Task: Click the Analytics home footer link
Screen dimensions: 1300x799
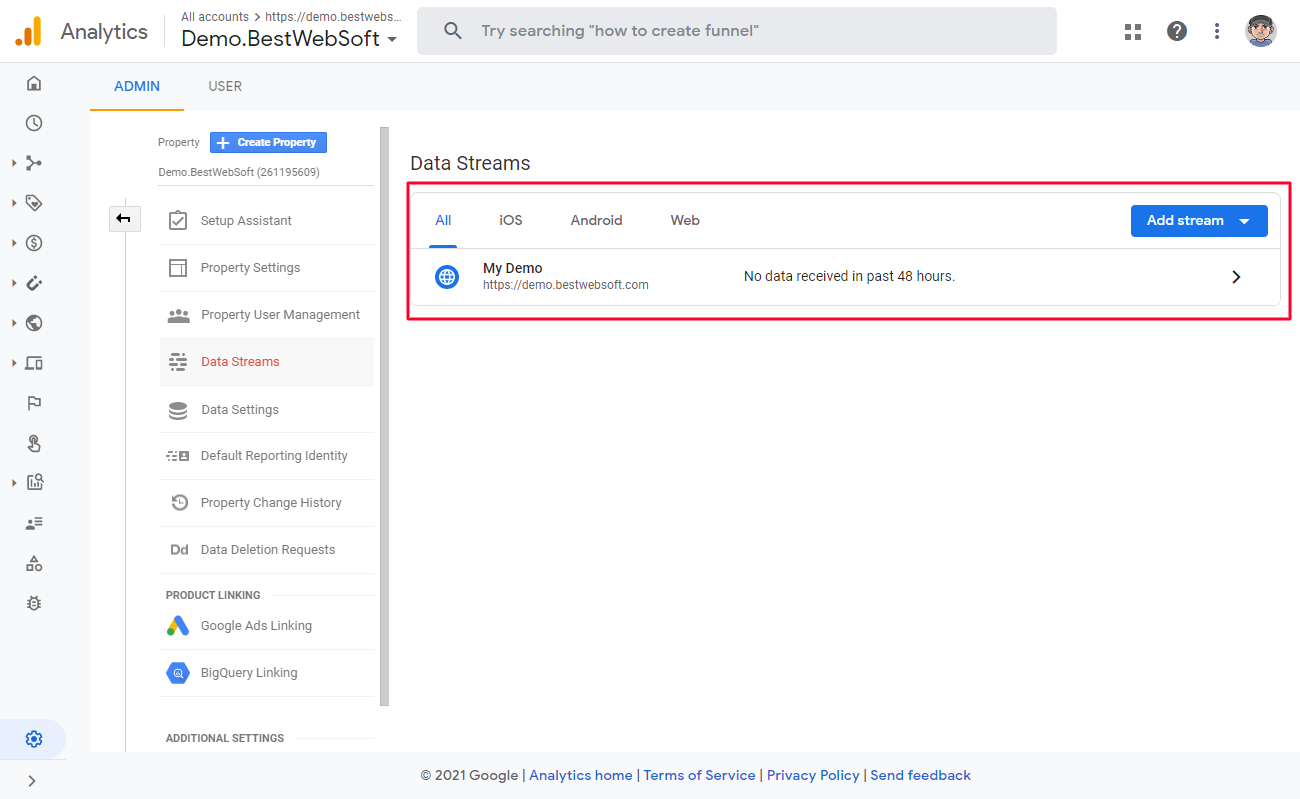Action: tap(581, 775)
